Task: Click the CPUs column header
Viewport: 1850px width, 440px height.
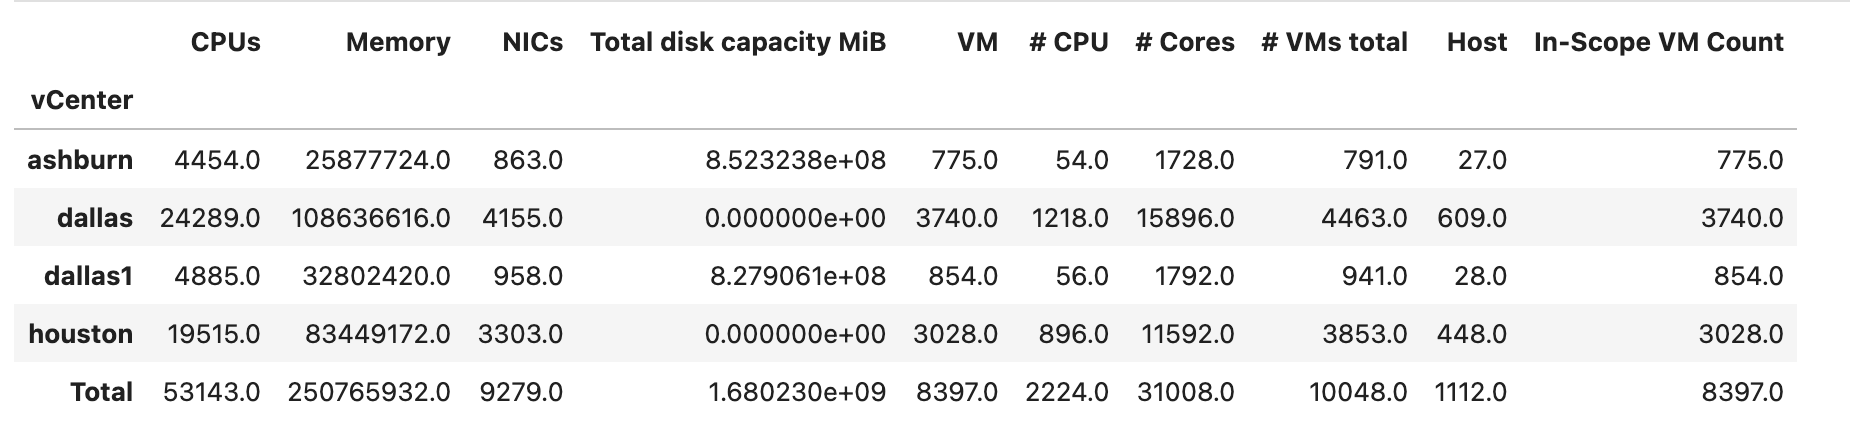Action: pyautogui.click(x=225, y=42)
